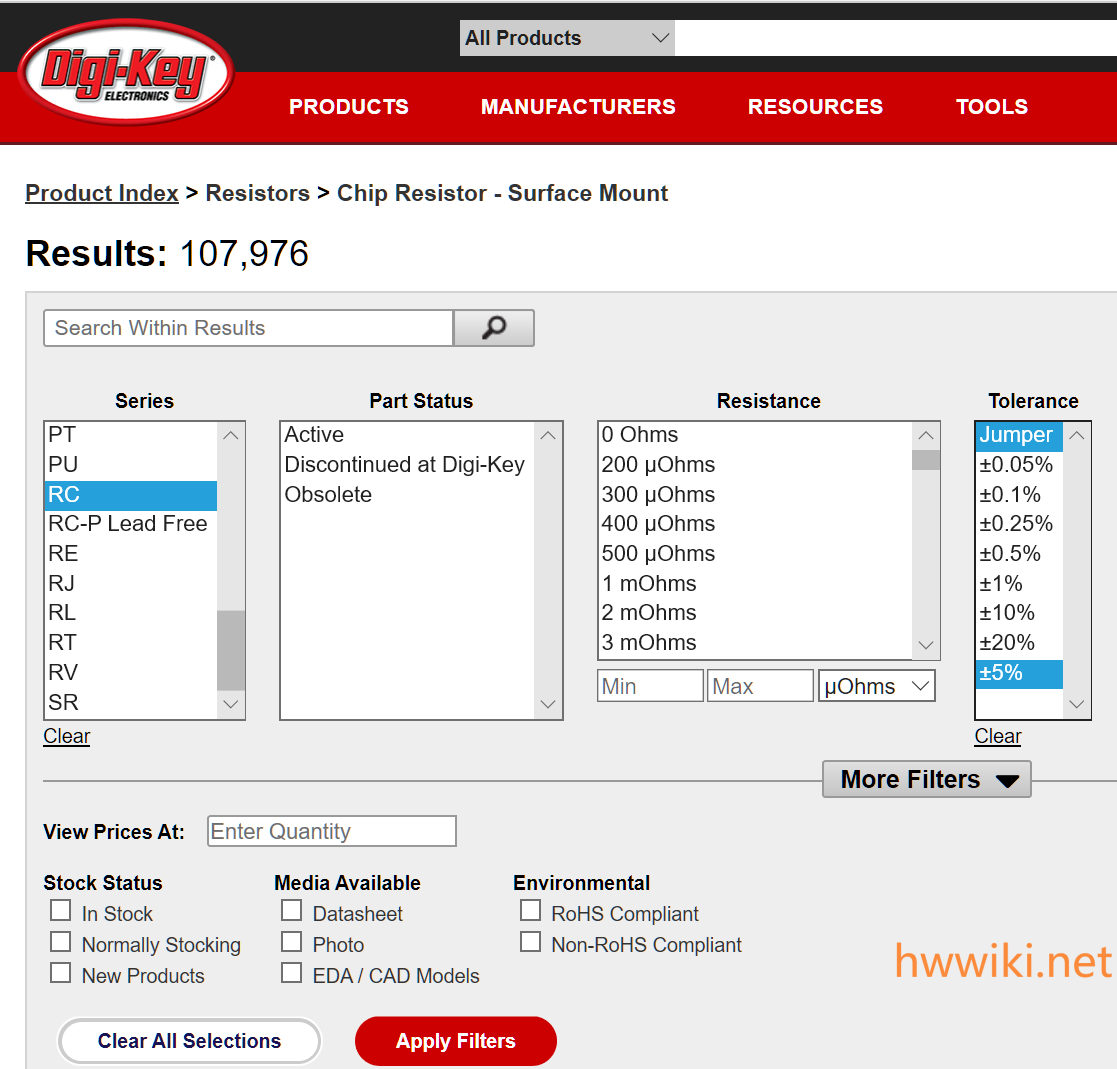The width and height of the screenshot is (1117, 1069).
Task: Tick the Datasheet media checkbox
Action: pyautogui.click(x=291, y=911)
